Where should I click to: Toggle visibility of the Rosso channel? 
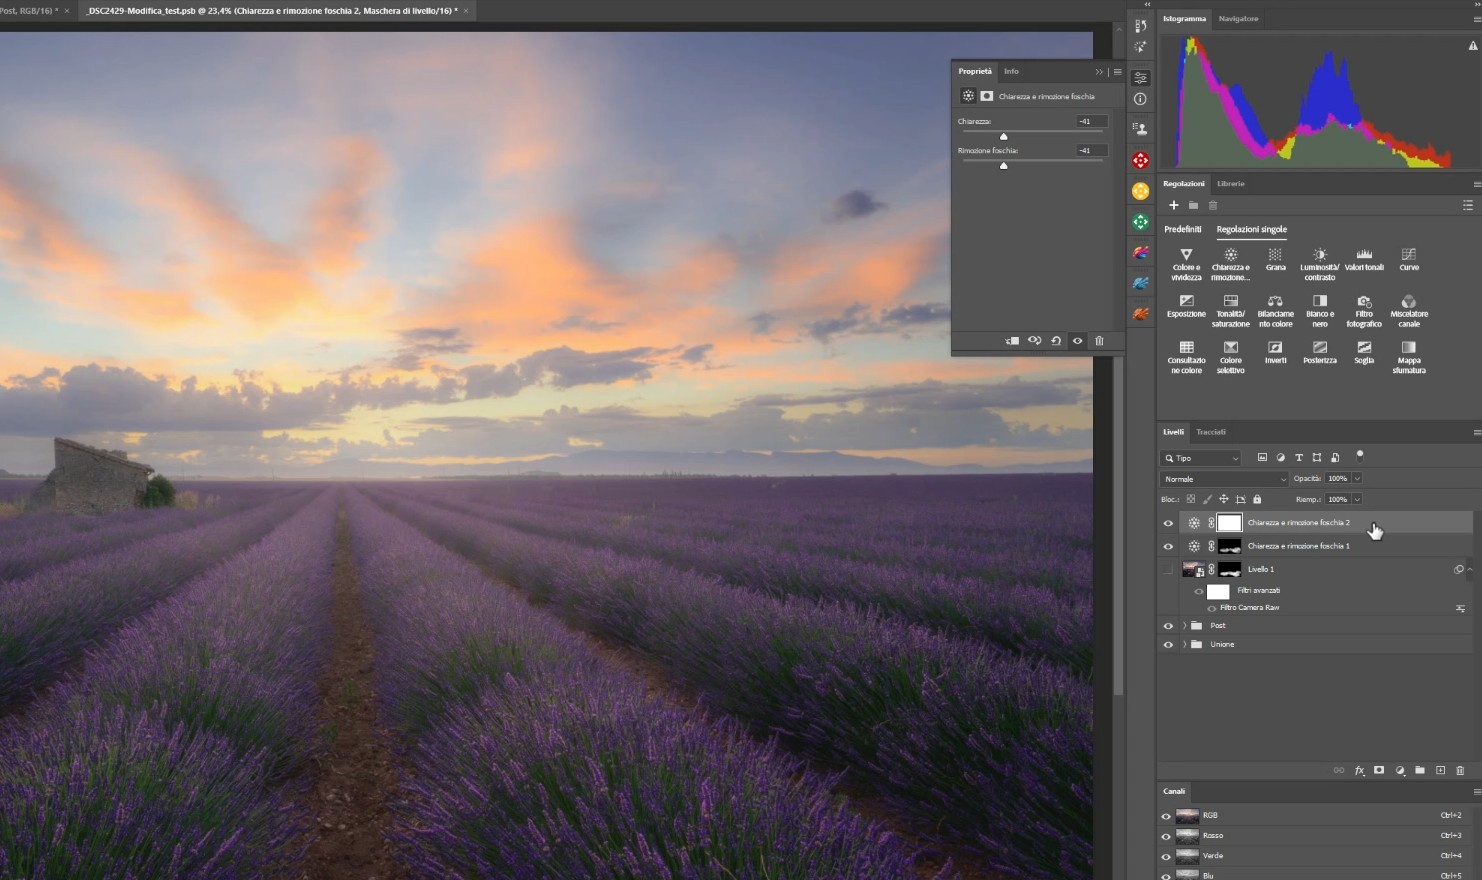[1166, 836]
